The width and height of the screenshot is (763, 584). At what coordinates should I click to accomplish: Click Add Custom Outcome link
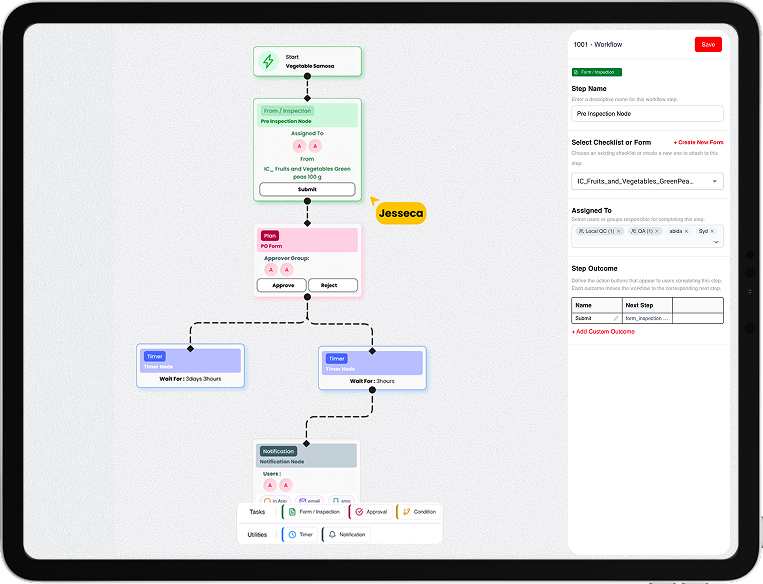point(603,331)
